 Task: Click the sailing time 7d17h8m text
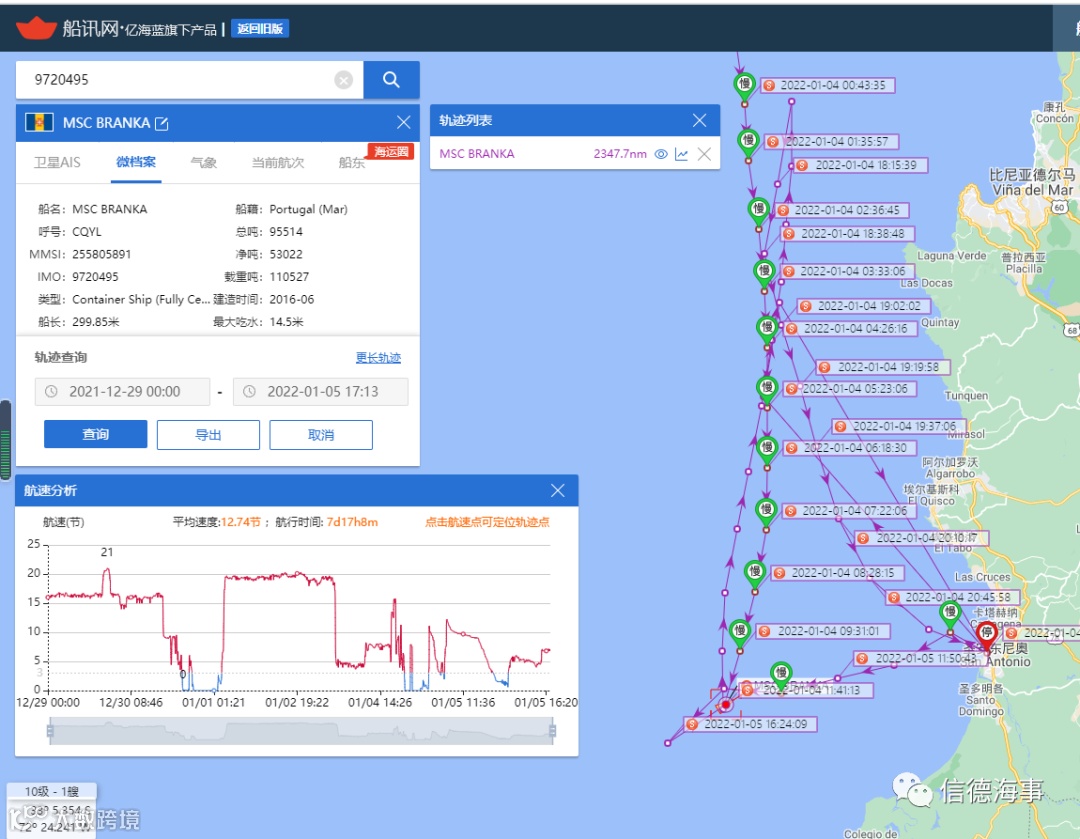click(x=352, y=522)
